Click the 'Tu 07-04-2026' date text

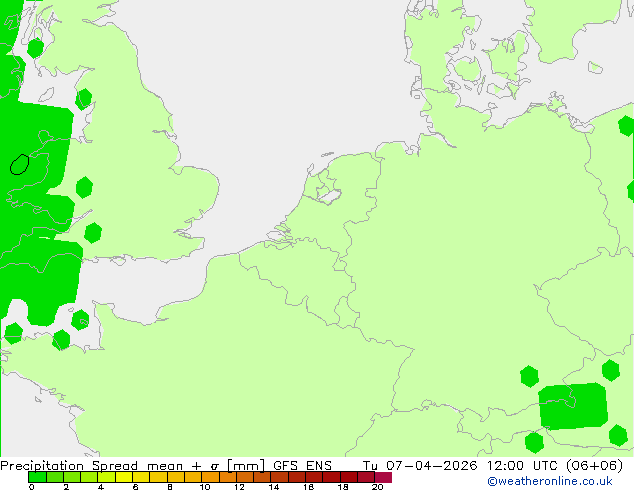coord(420,466)
